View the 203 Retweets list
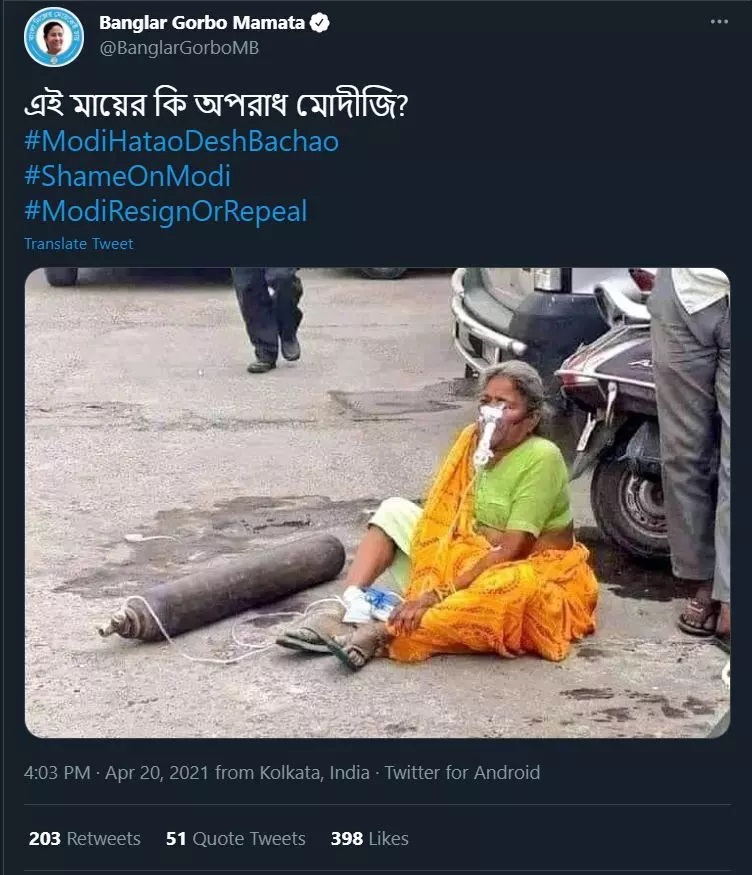This screenshot has width=752, height=875. tap(84, 839)
